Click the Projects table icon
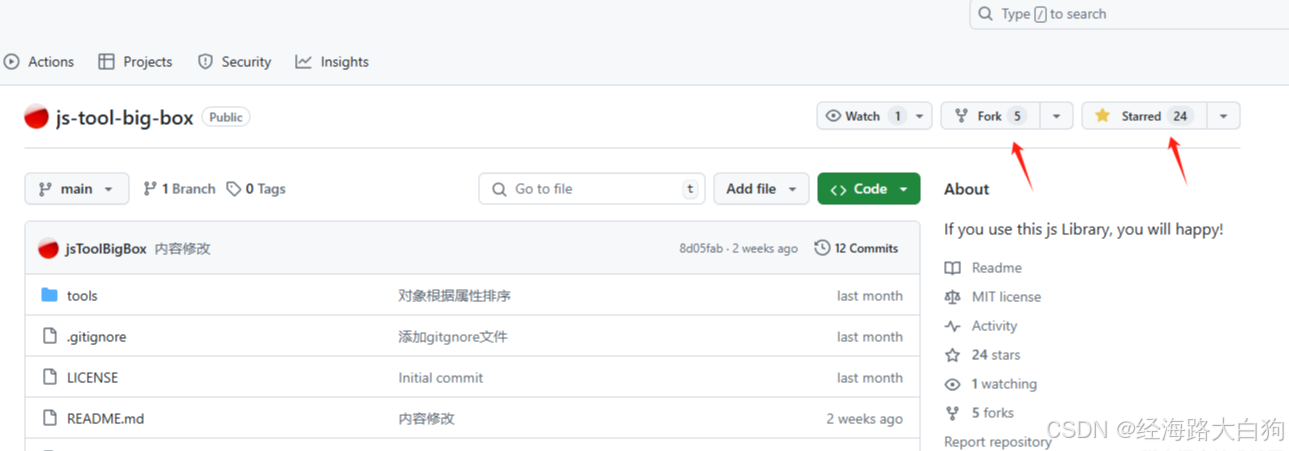1289x451 pixels. (106, 62)
